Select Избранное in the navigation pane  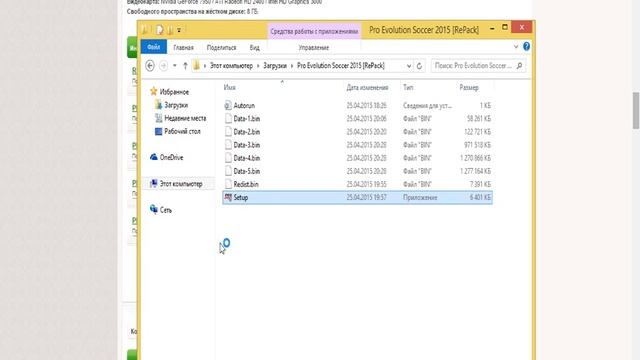(174, 92)
